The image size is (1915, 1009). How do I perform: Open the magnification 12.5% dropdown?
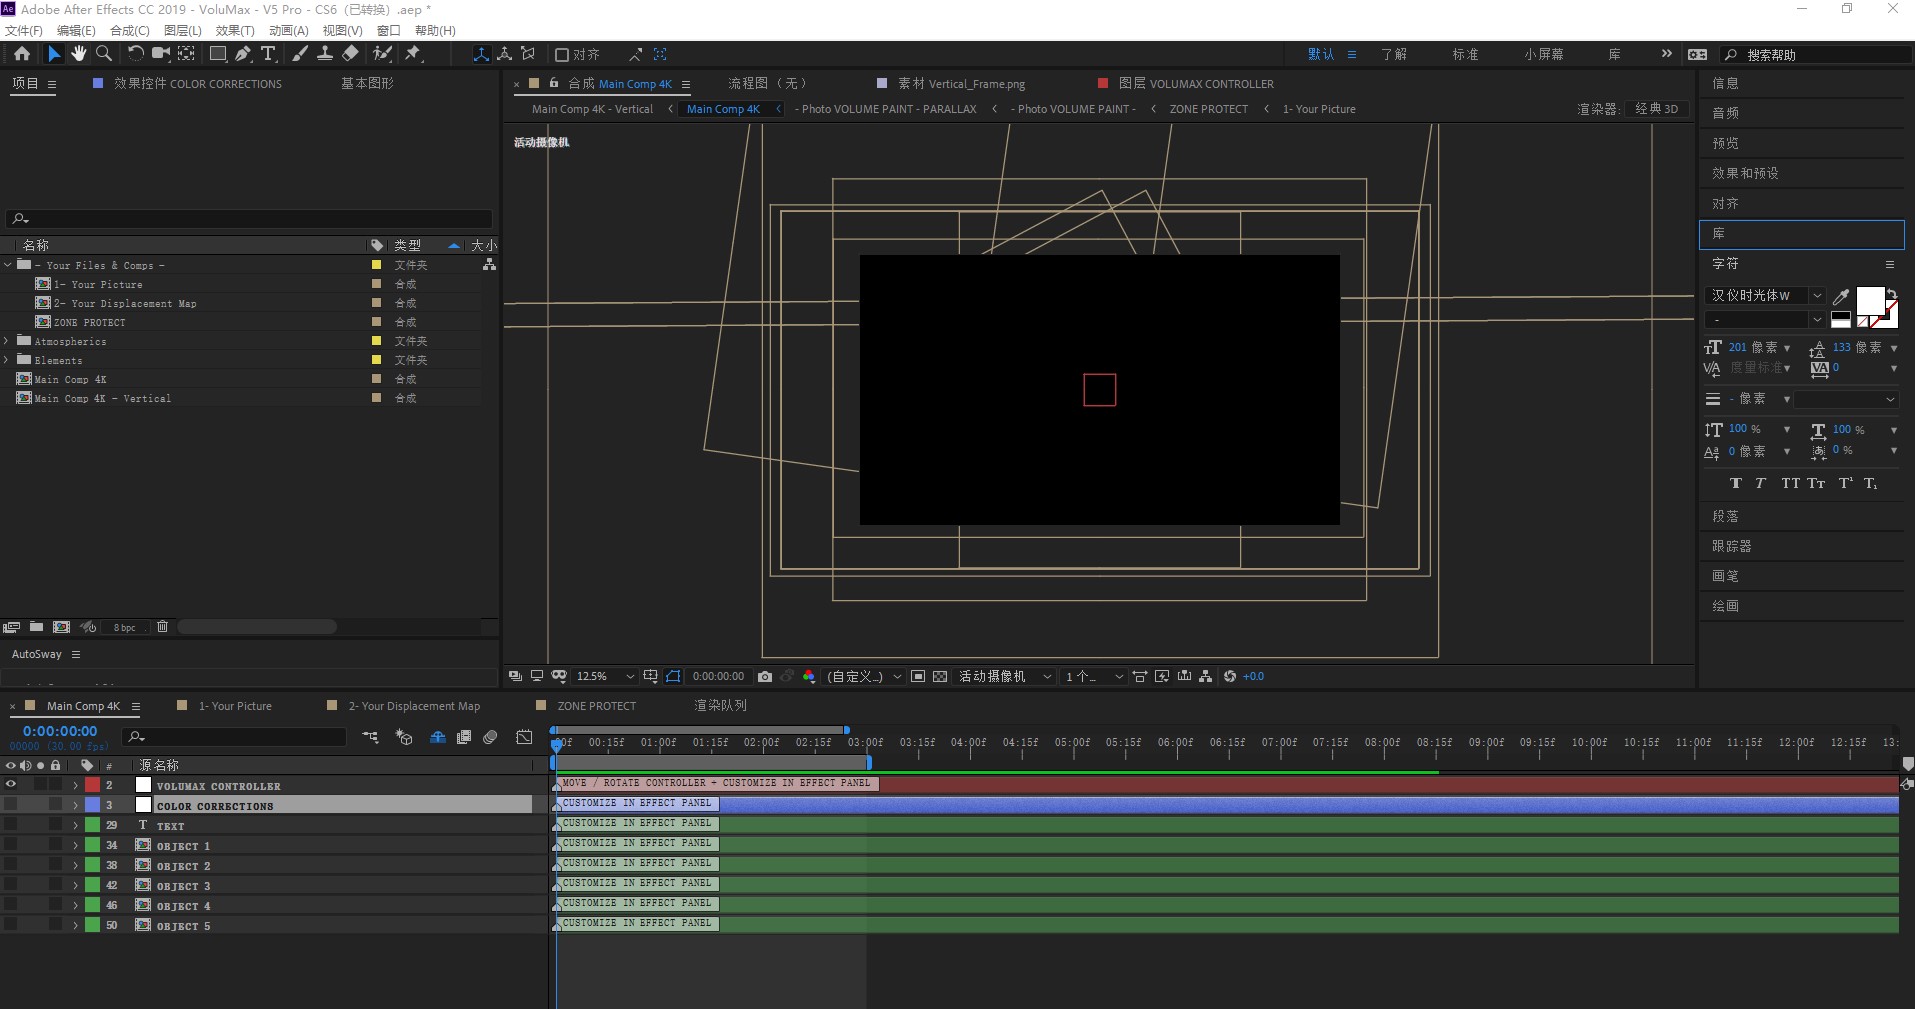[x=604, y=676]
